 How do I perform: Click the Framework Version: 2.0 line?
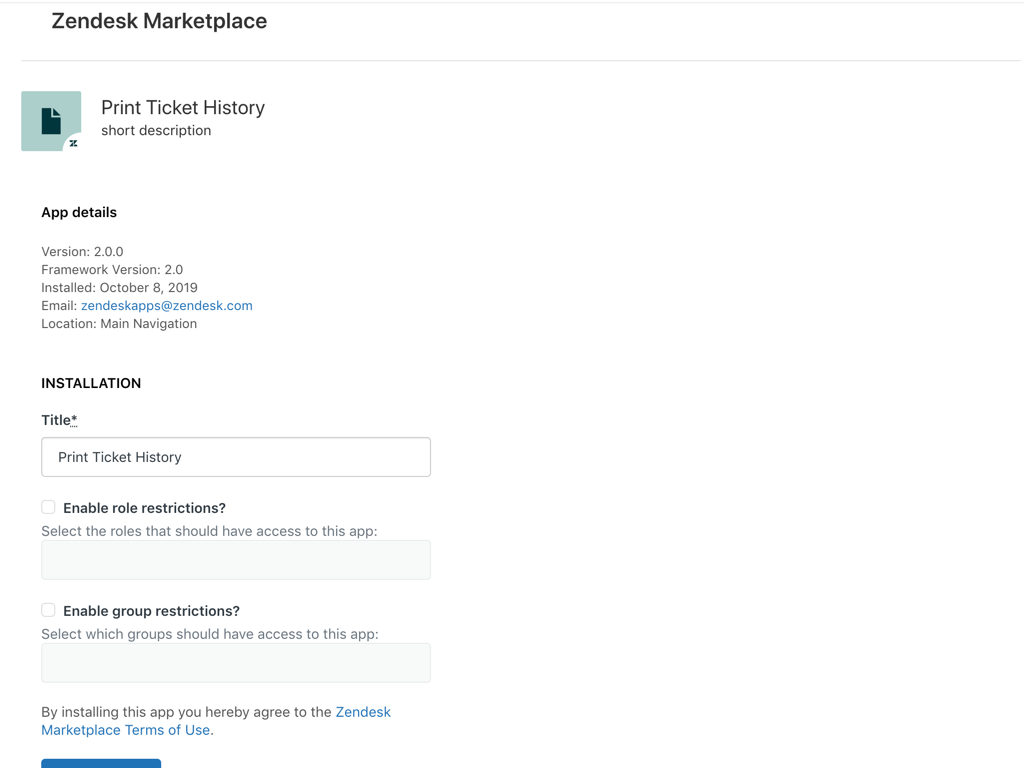(x=112, y=270)
